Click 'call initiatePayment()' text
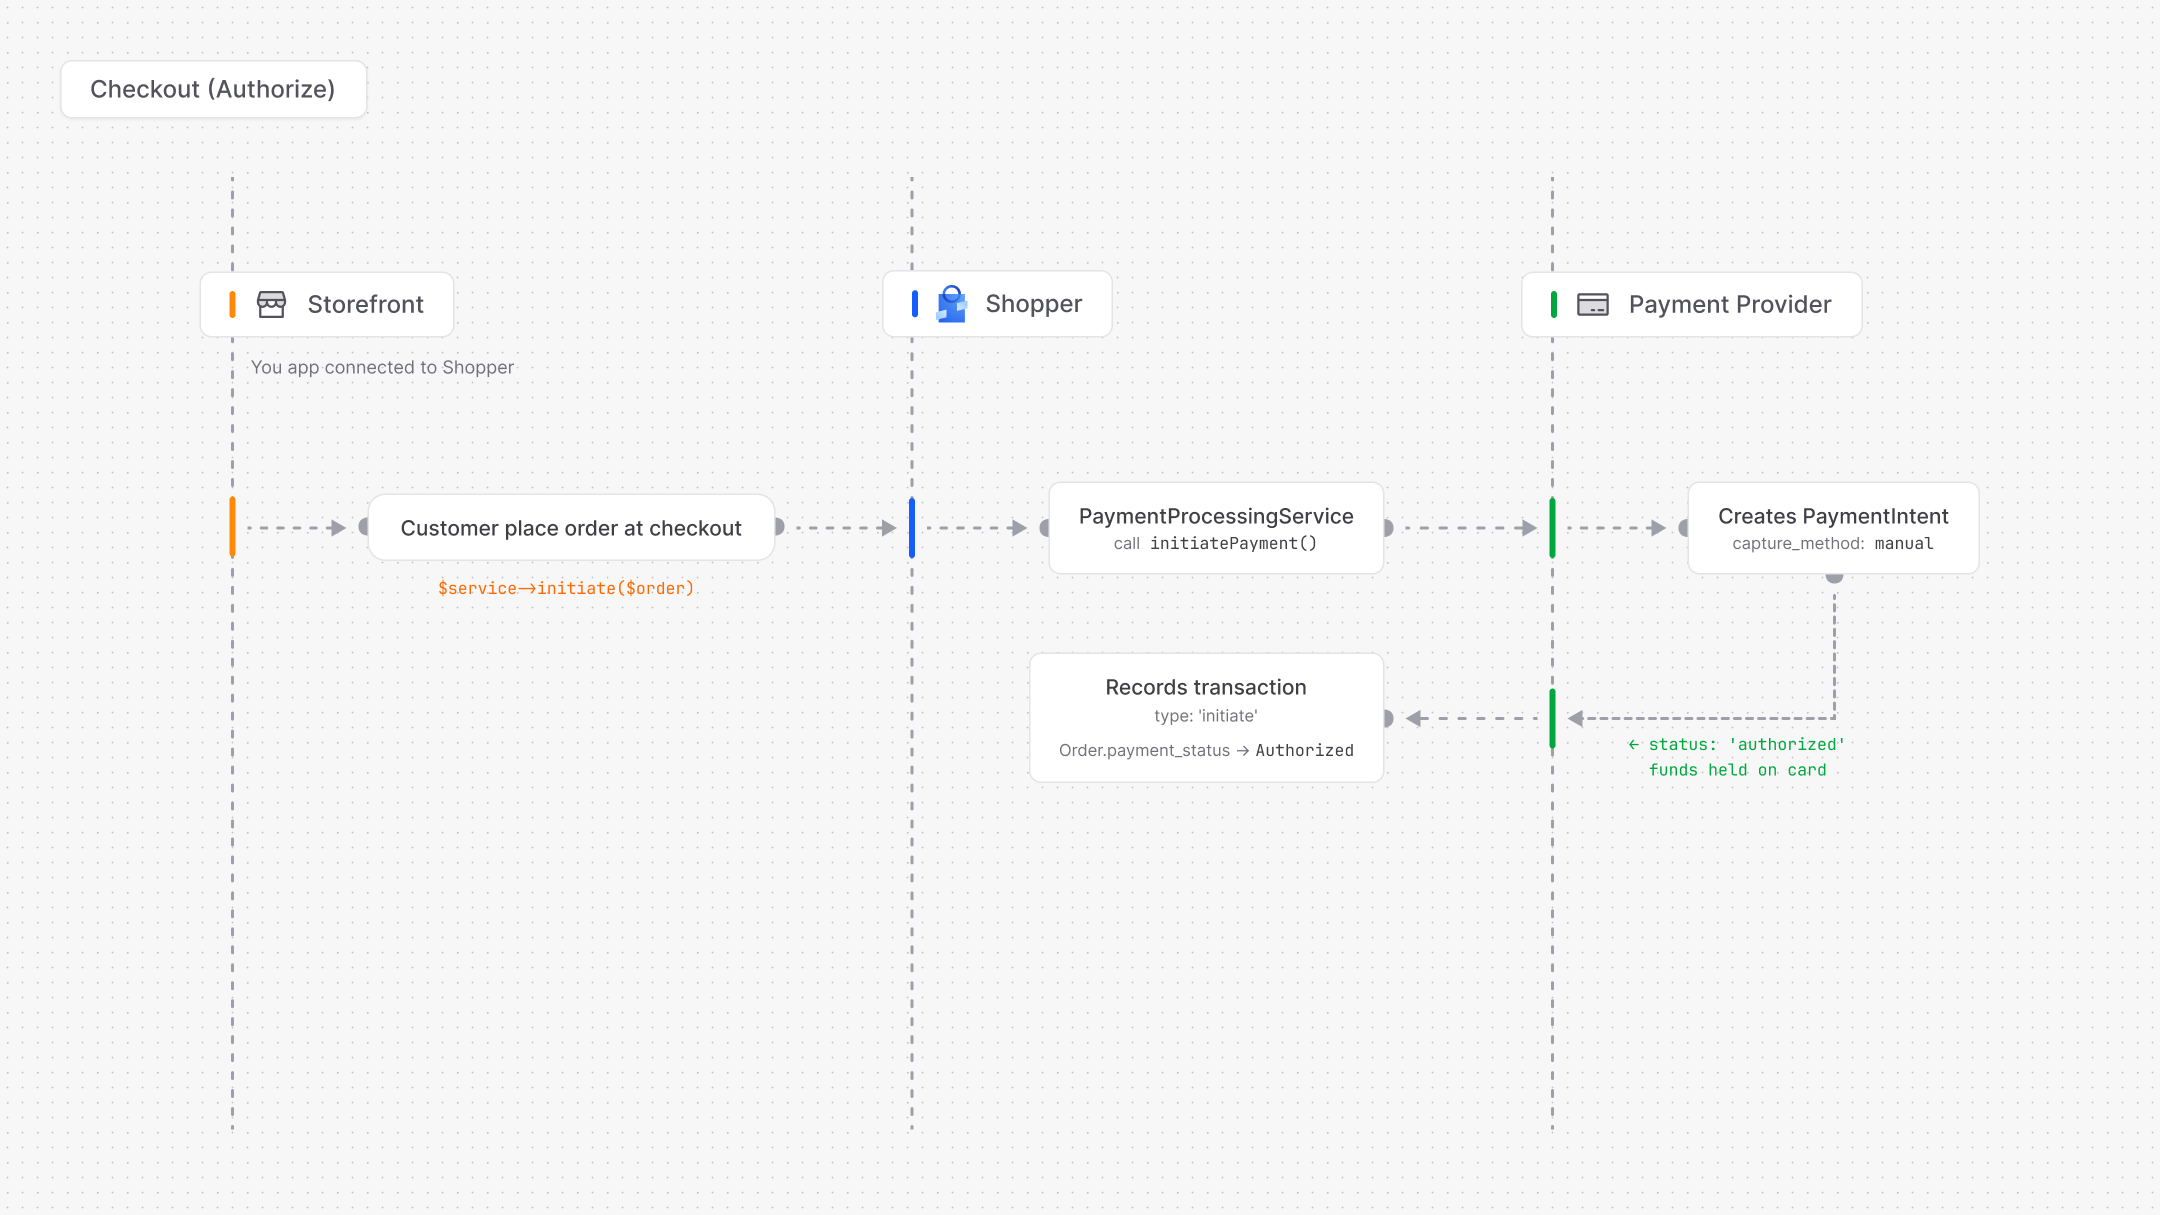 (x=1215, y=543)
